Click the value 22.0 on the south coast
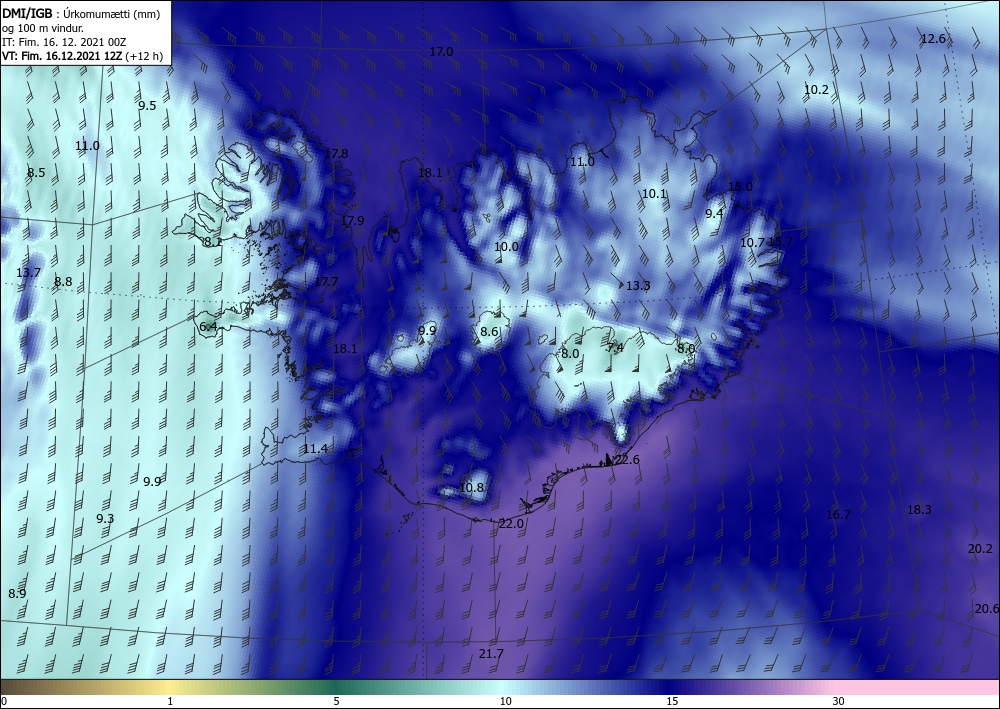 [x=511, y=524]
